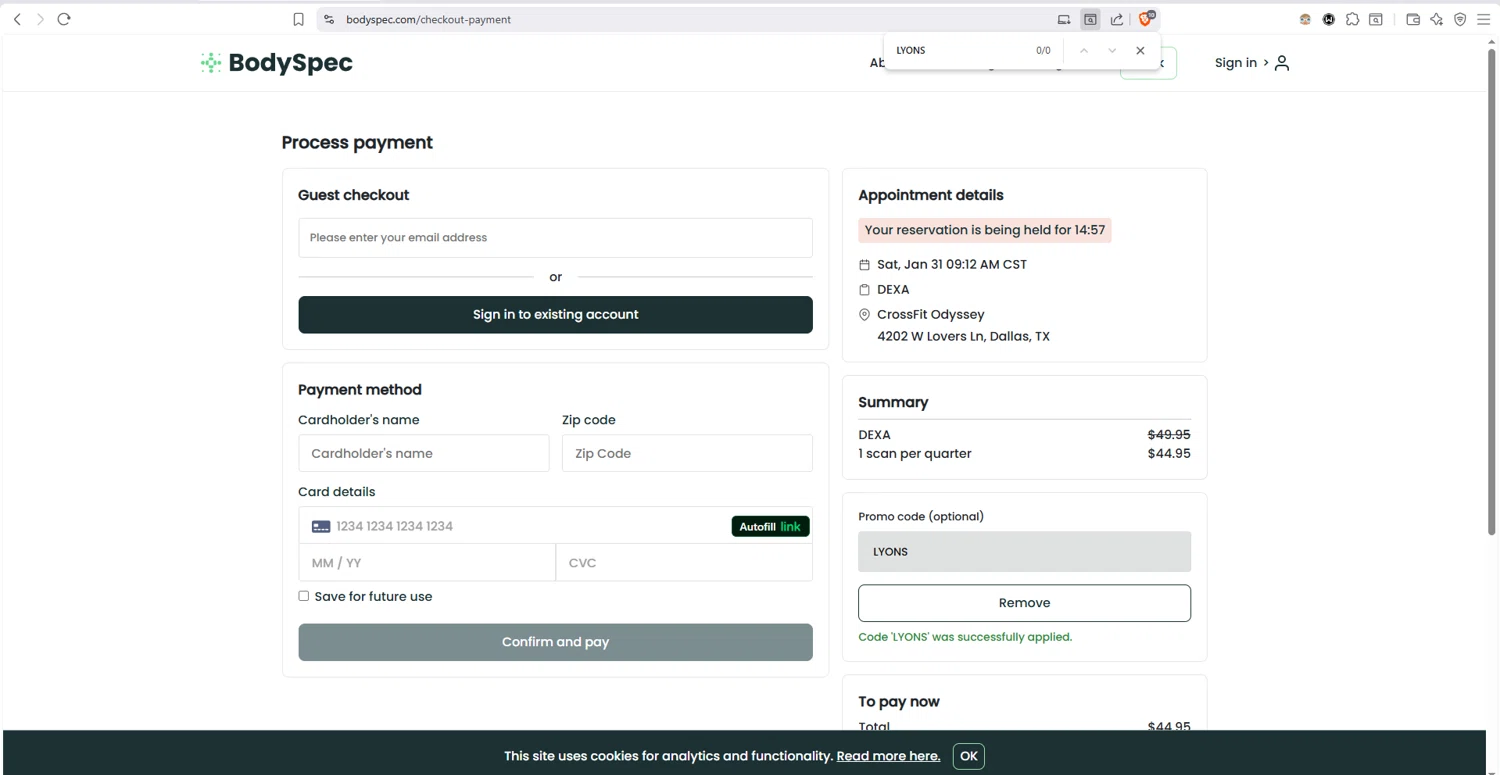Open the extensions puzzle-piece menu

[x=1352, y=19]
